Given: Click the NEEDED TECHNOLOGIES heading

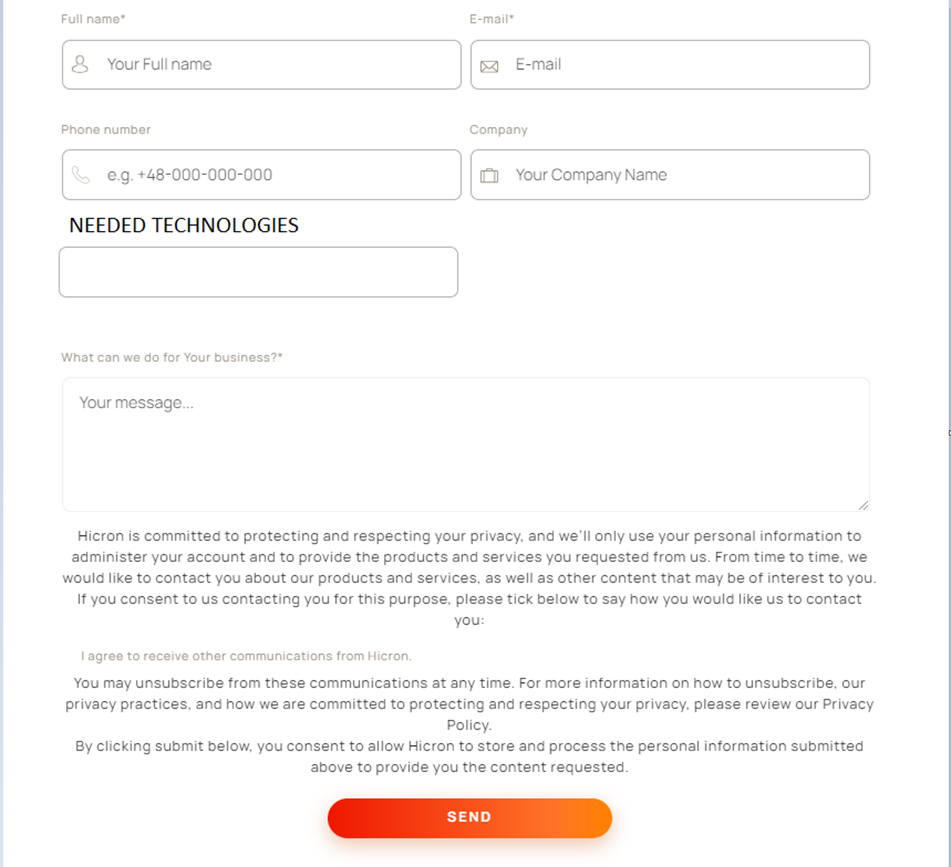Looking at the screenshot, I should [183, 225].
